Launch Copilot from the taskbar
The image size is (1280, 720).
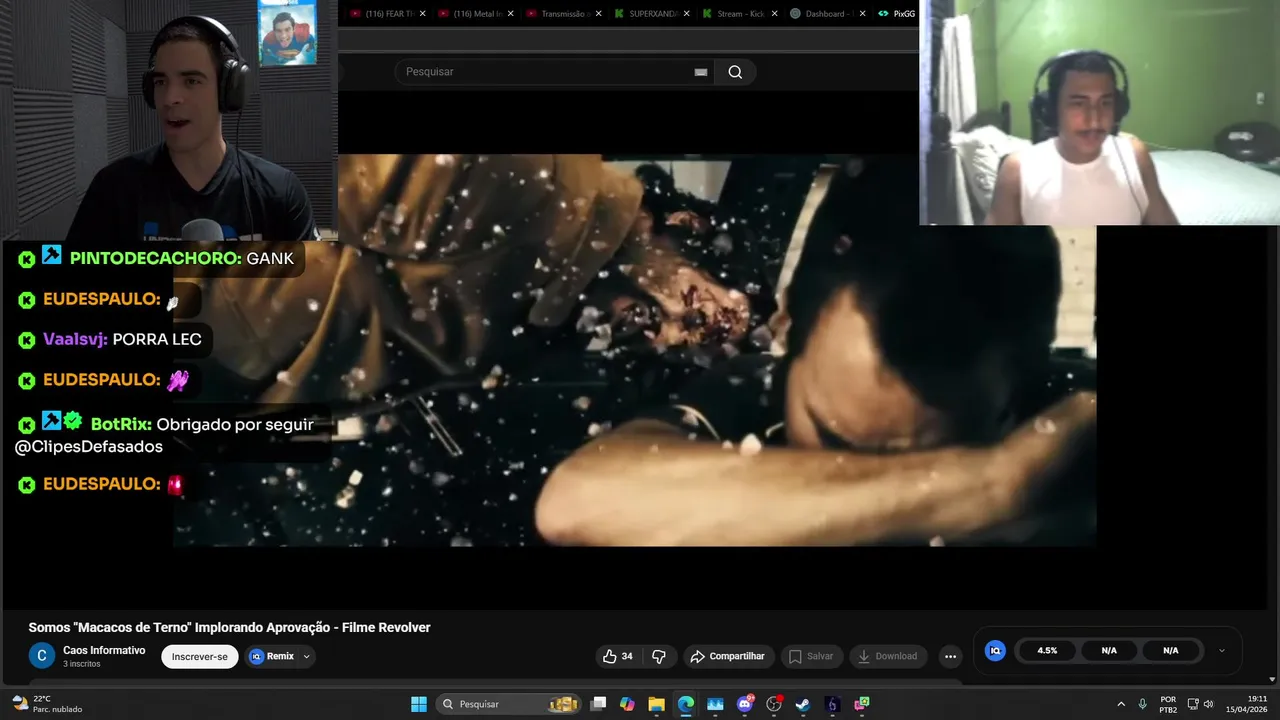point(627,704)
